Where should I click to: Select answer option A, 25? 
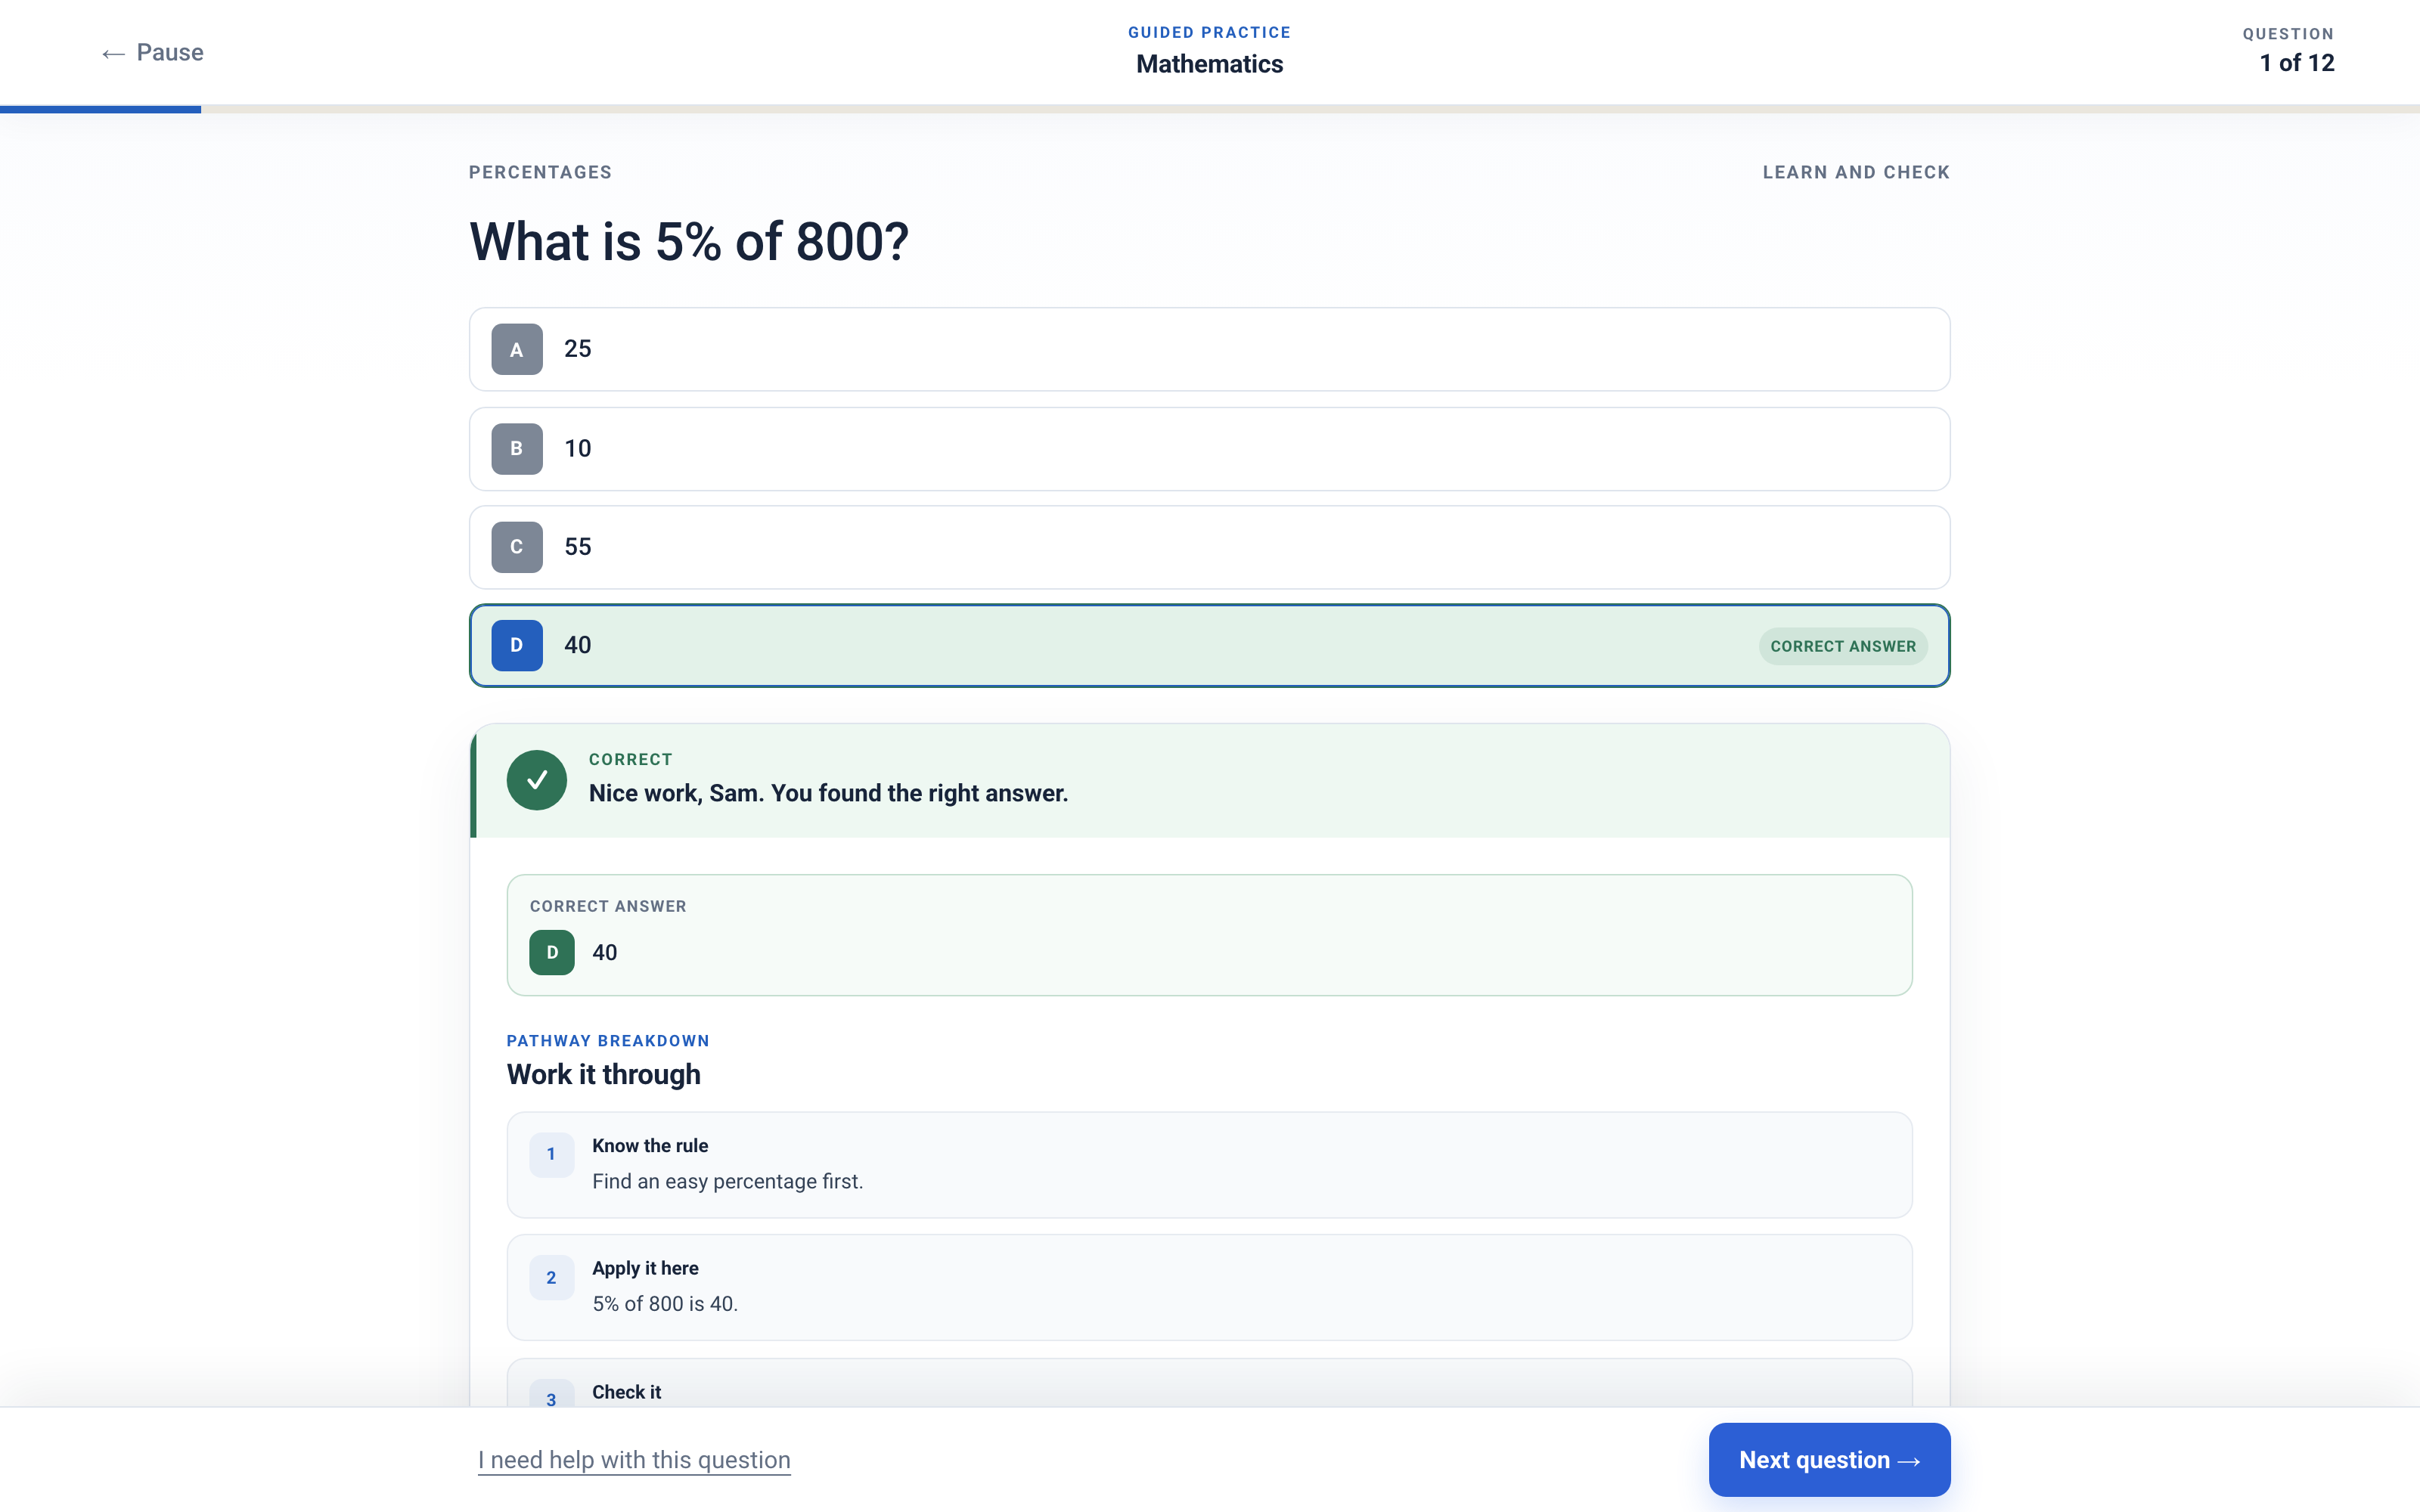(x=1209, y=349)
